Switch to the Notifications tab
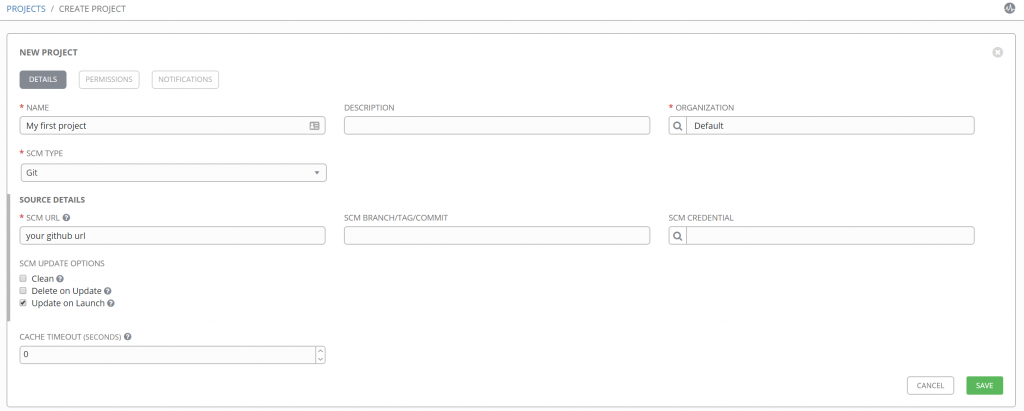 [x=185, y=79]
